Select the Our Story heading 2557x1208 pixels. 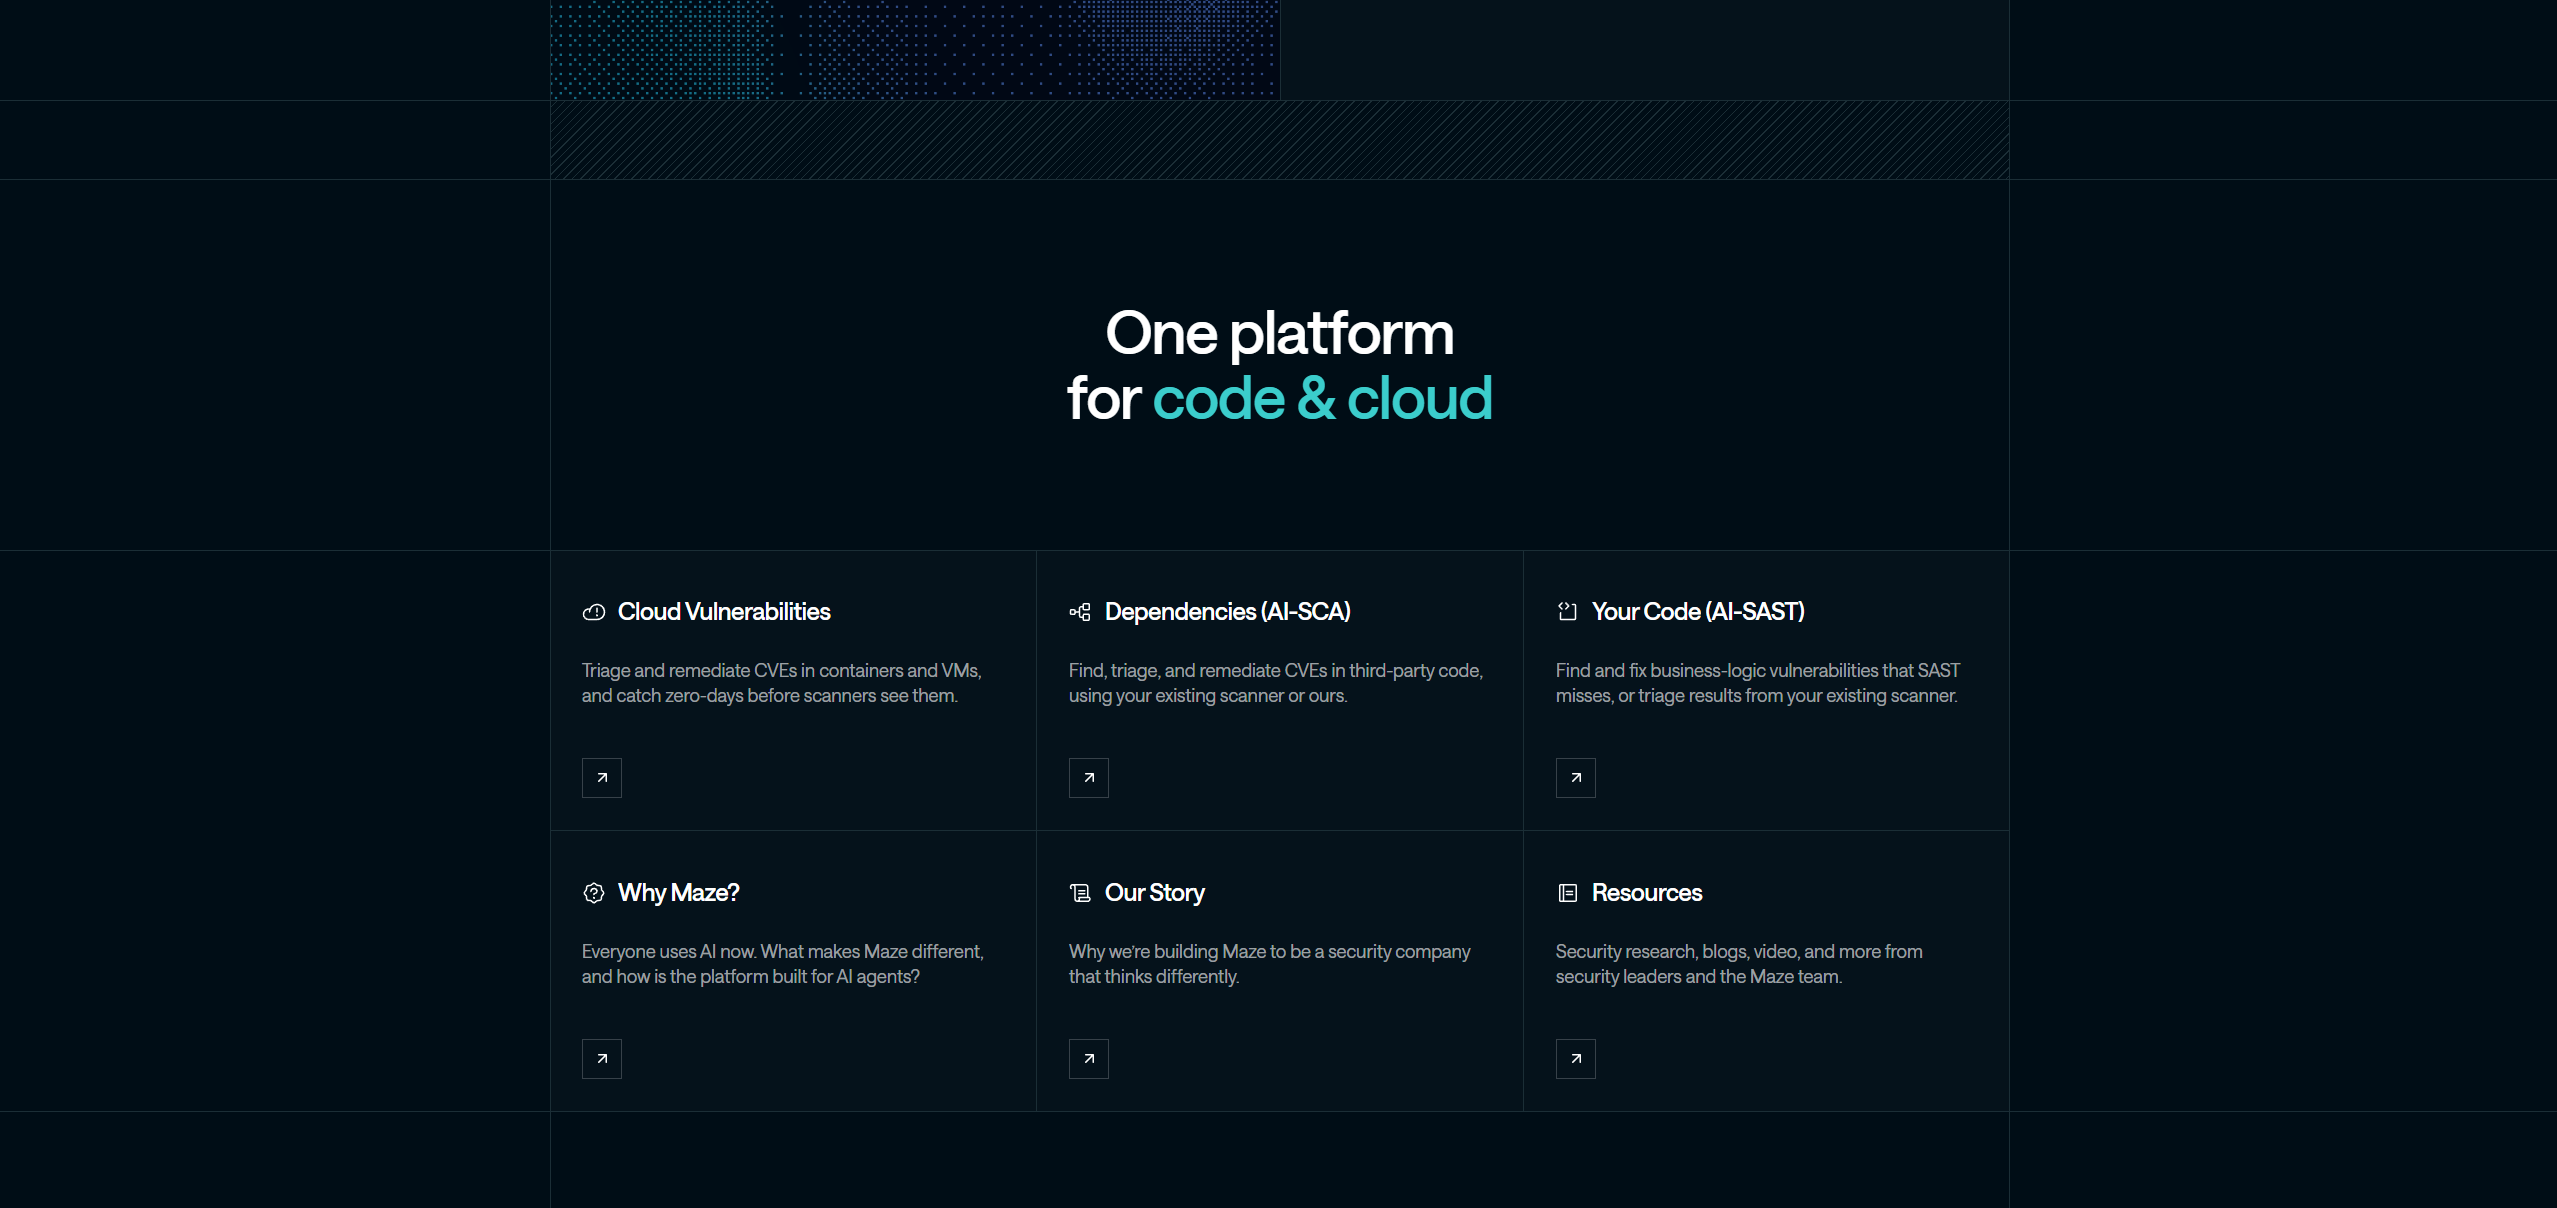[x=1155, y=893]
